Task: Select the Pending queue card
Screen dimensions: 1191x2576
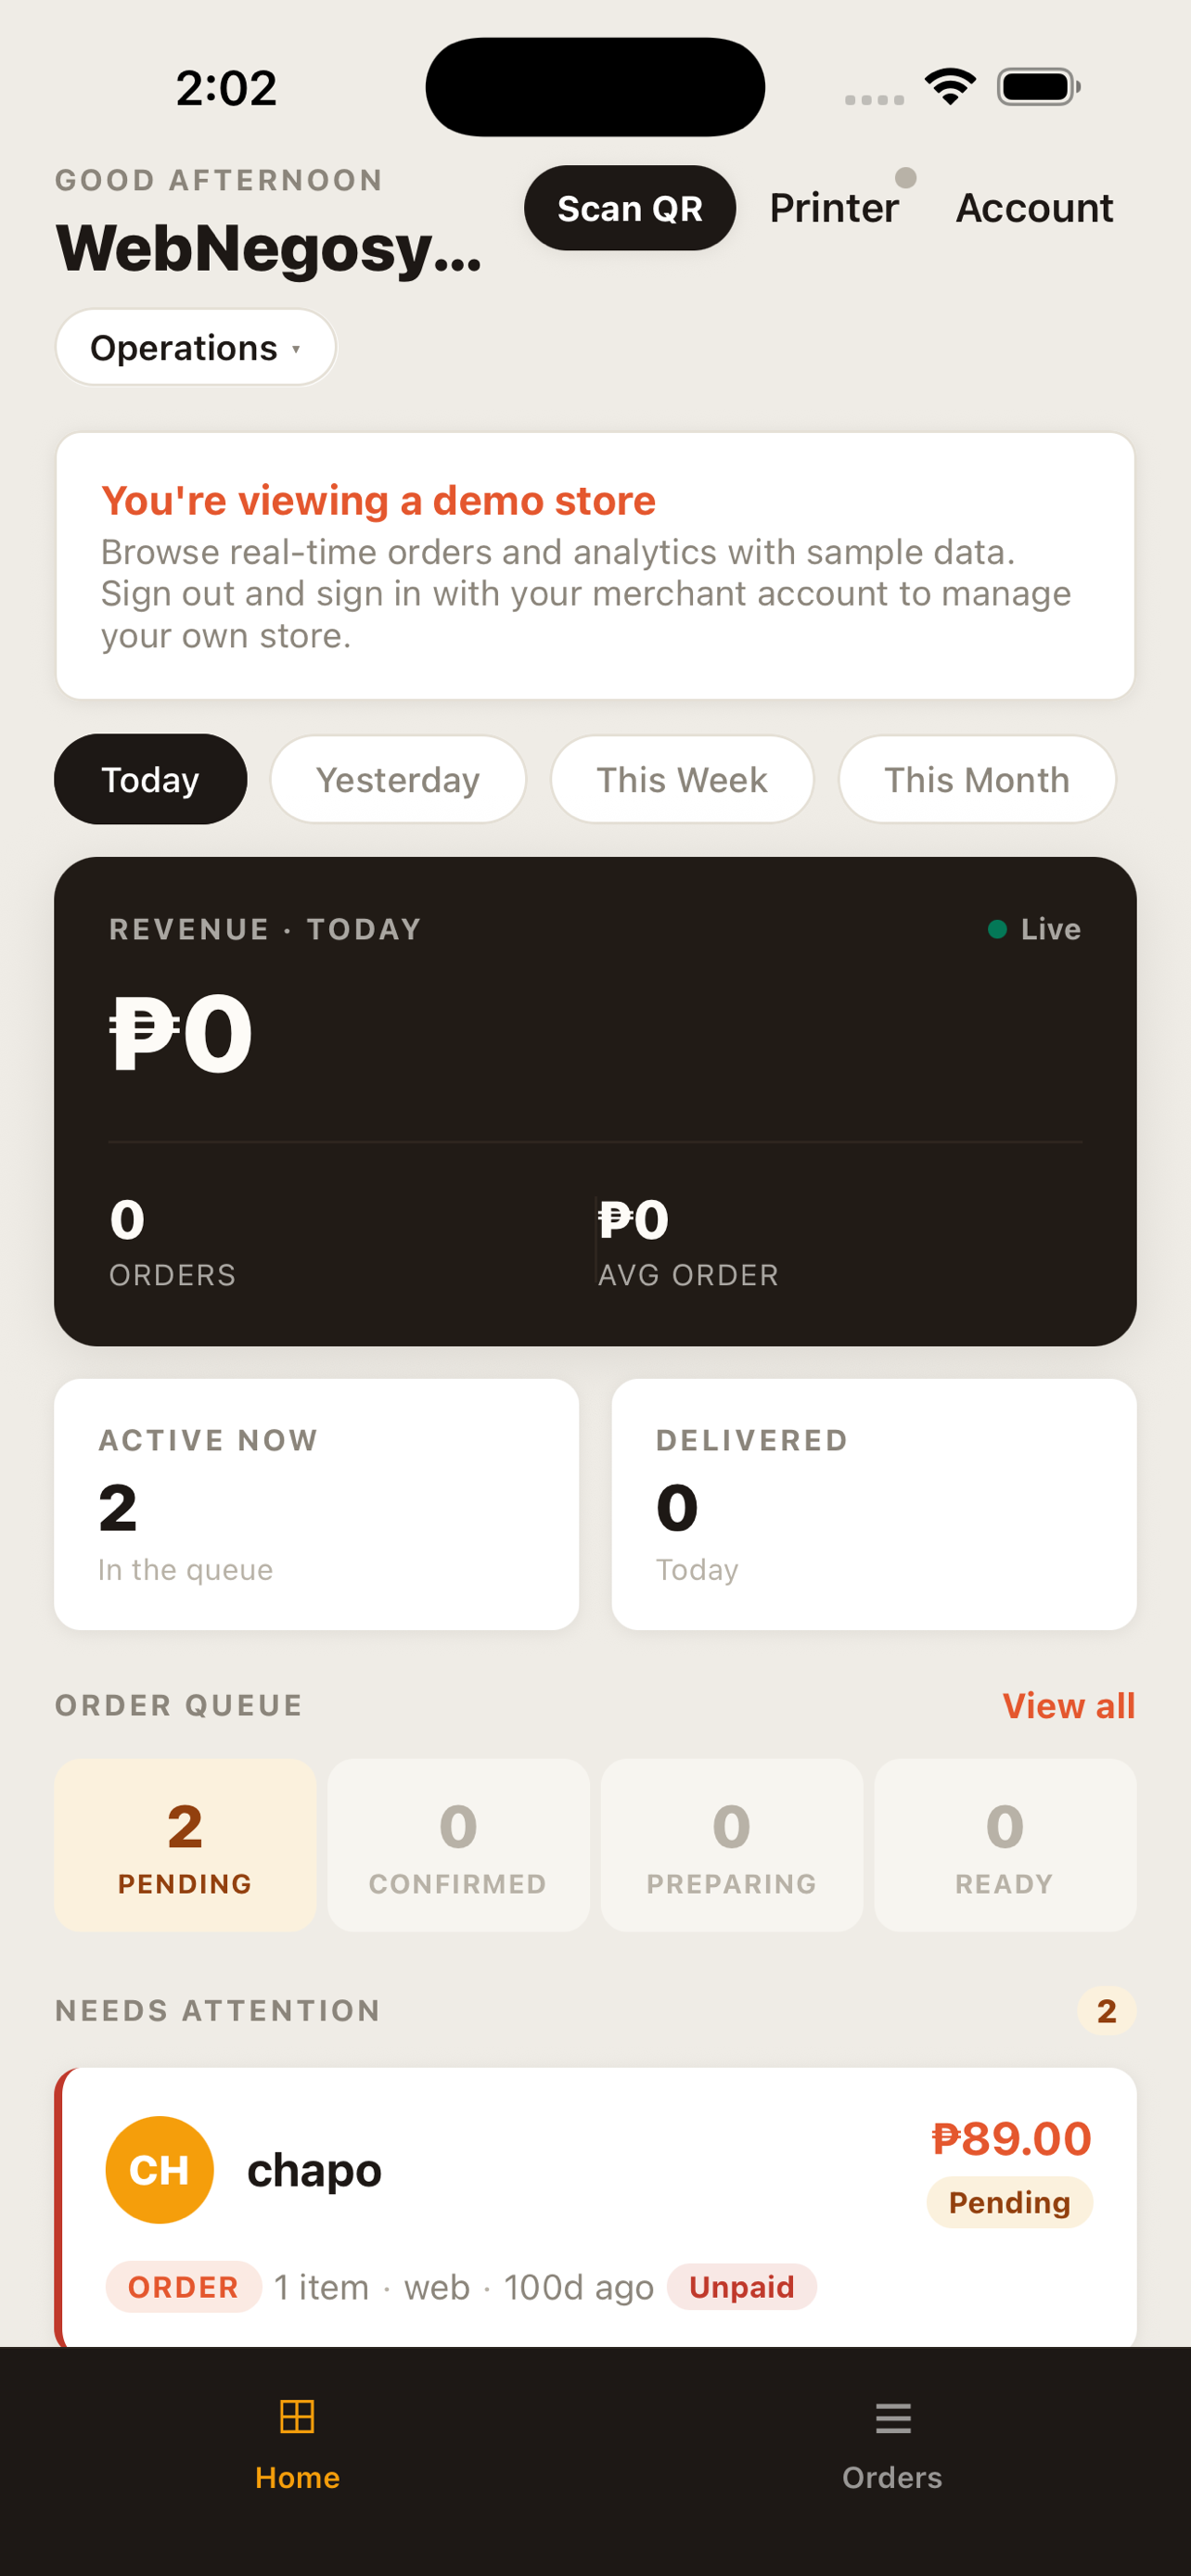Action: point(185,1844)
